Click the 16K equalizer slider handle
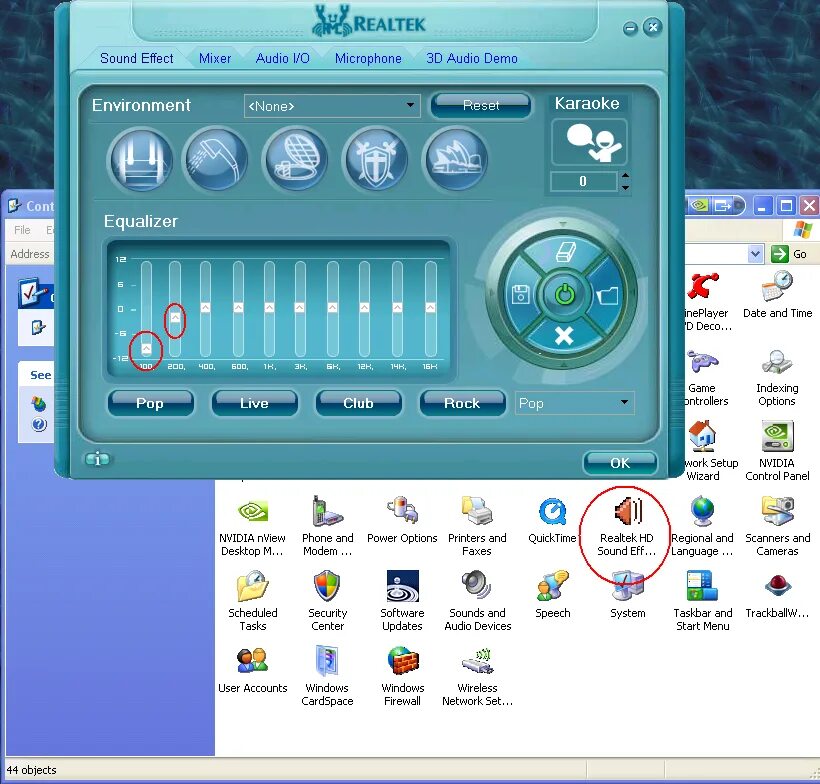Viewport: 820px width, 784px height. (430, 308)
